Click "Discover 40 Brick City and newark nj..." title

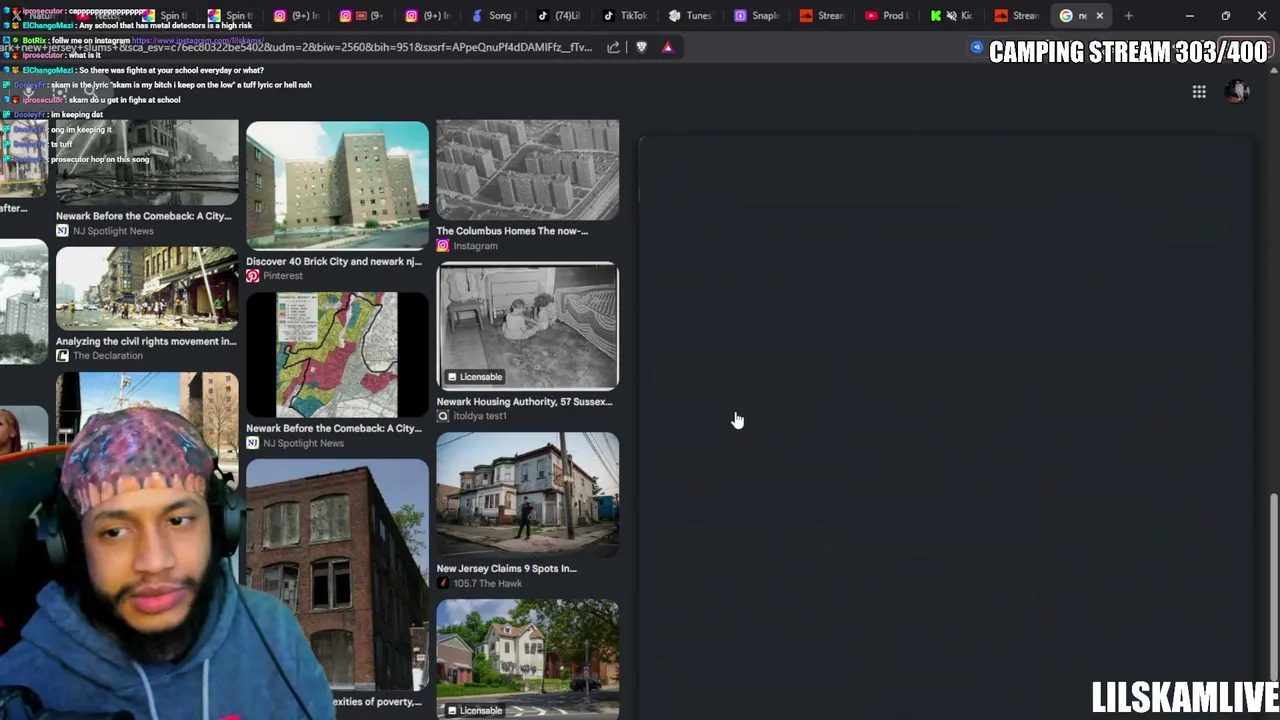[334, 261]
